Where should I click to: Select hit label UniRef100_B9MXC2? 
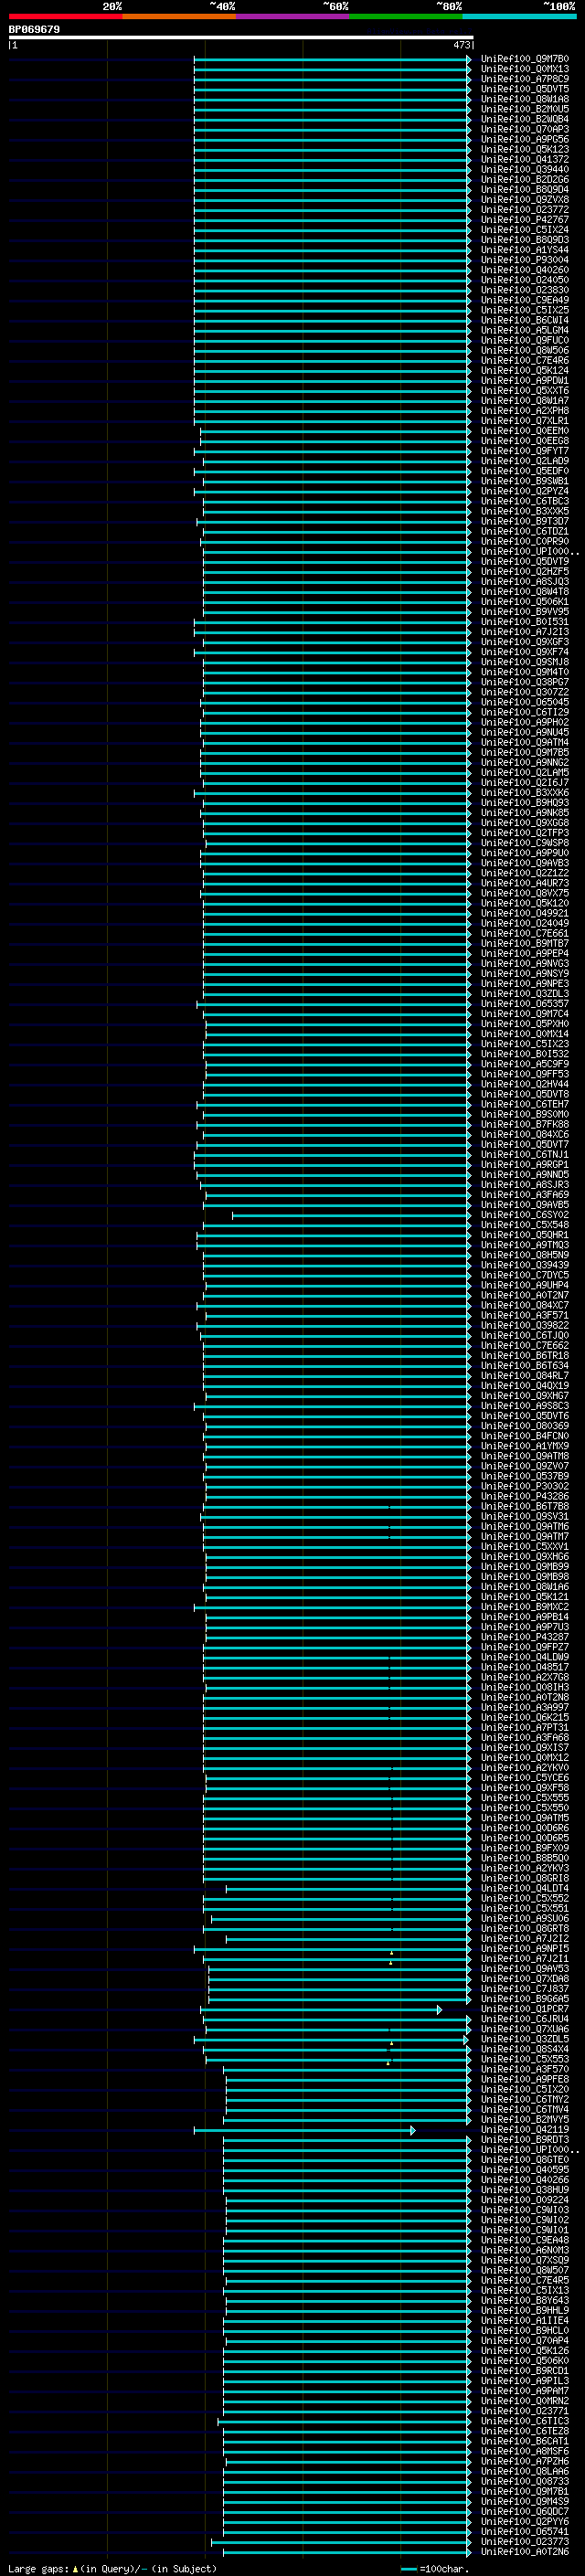tap(525, 1607)
